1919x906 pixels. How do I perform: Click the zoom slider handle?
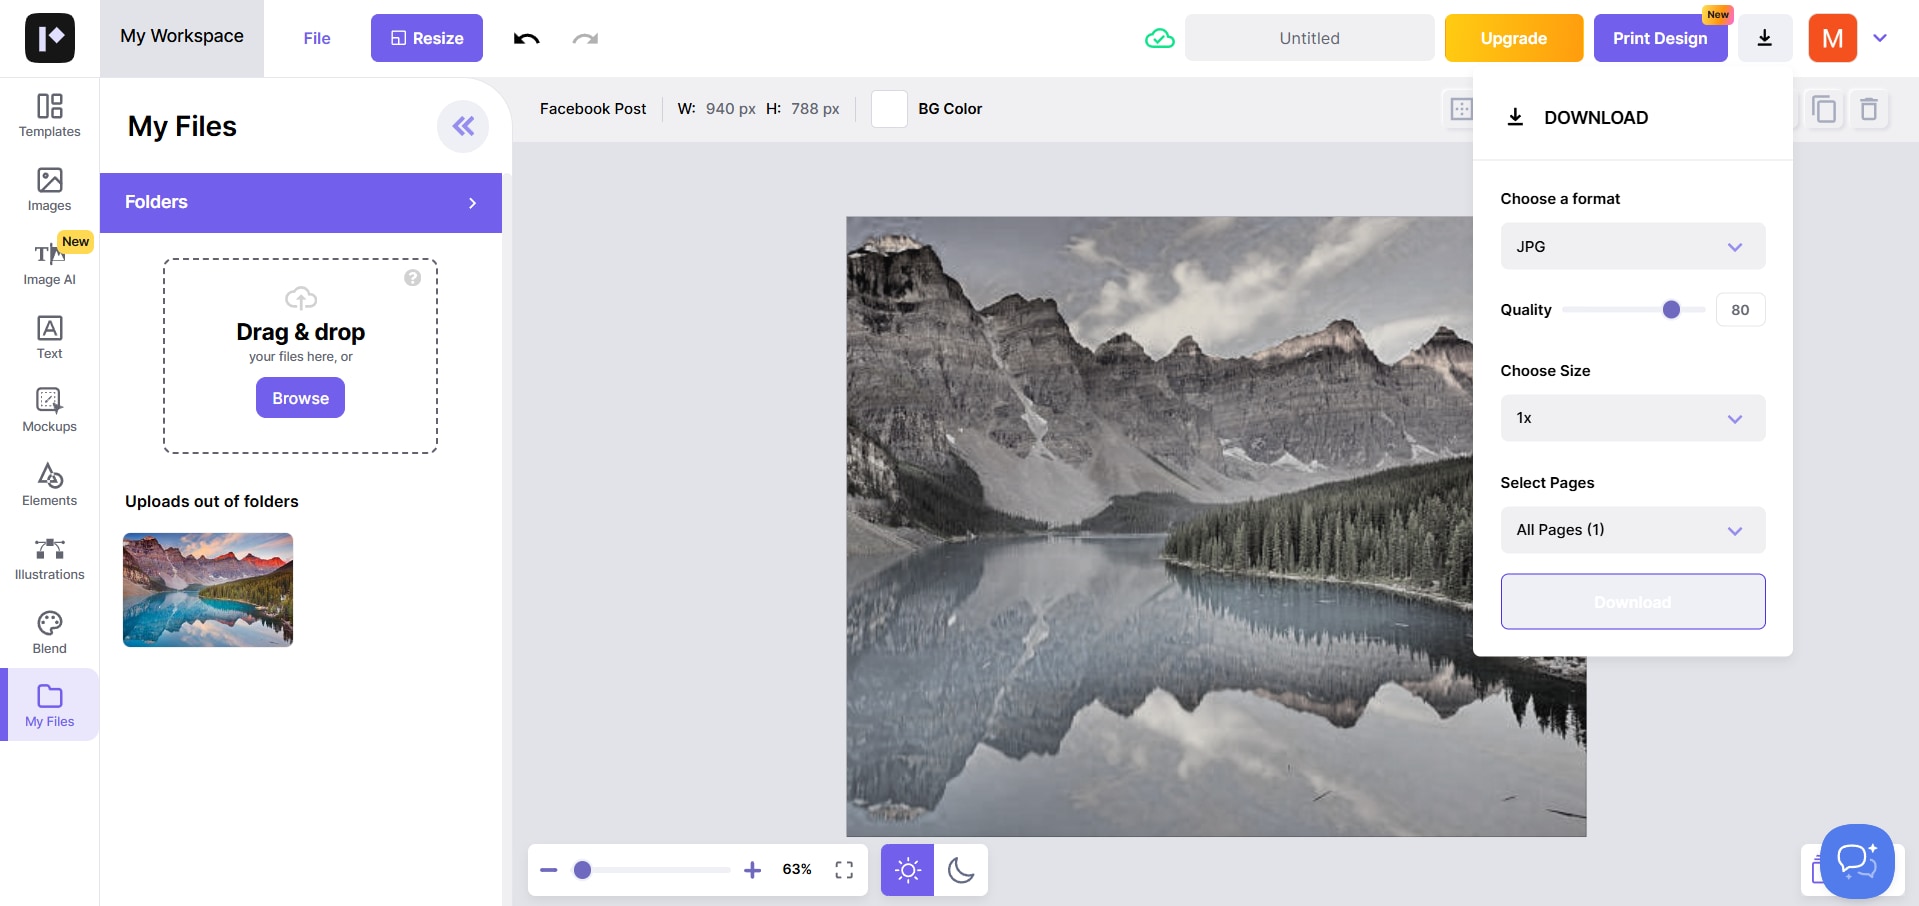coord(582,870)
